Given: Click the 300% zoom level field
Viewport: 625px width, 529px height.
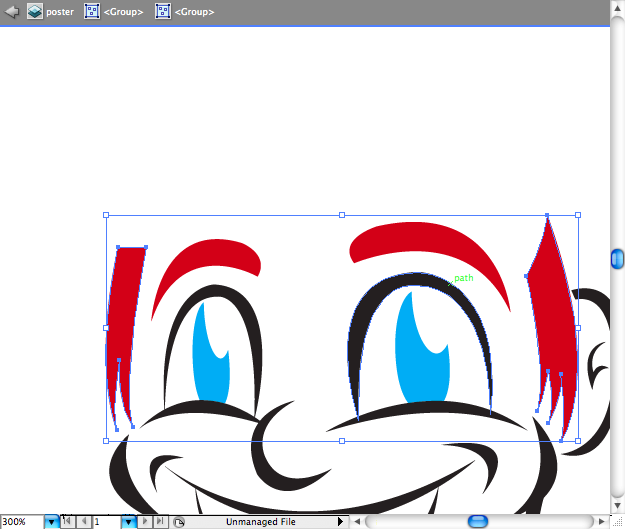Looking at the screenshot, I should click(22, 522).
